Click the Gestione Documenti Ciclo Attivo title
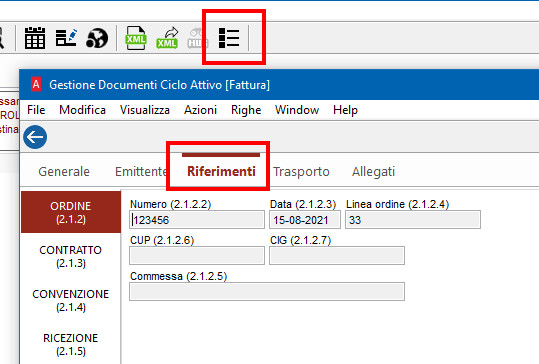The height and width of the screenshot is (364, 539). point(160,85)
